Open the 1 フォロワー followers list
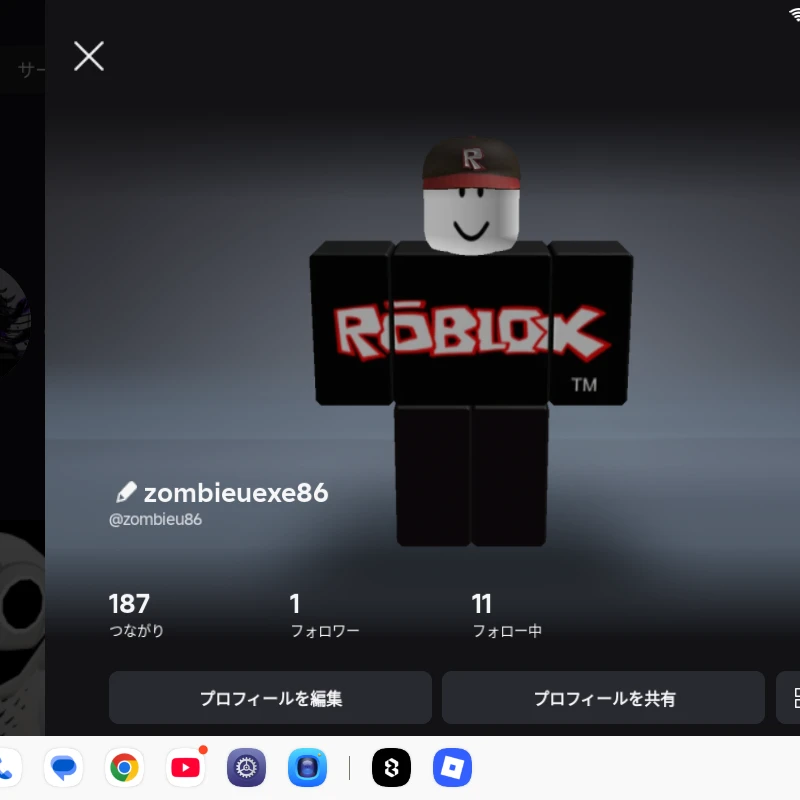This screenshot has height=800, width=800. click(x=324, y=615)
